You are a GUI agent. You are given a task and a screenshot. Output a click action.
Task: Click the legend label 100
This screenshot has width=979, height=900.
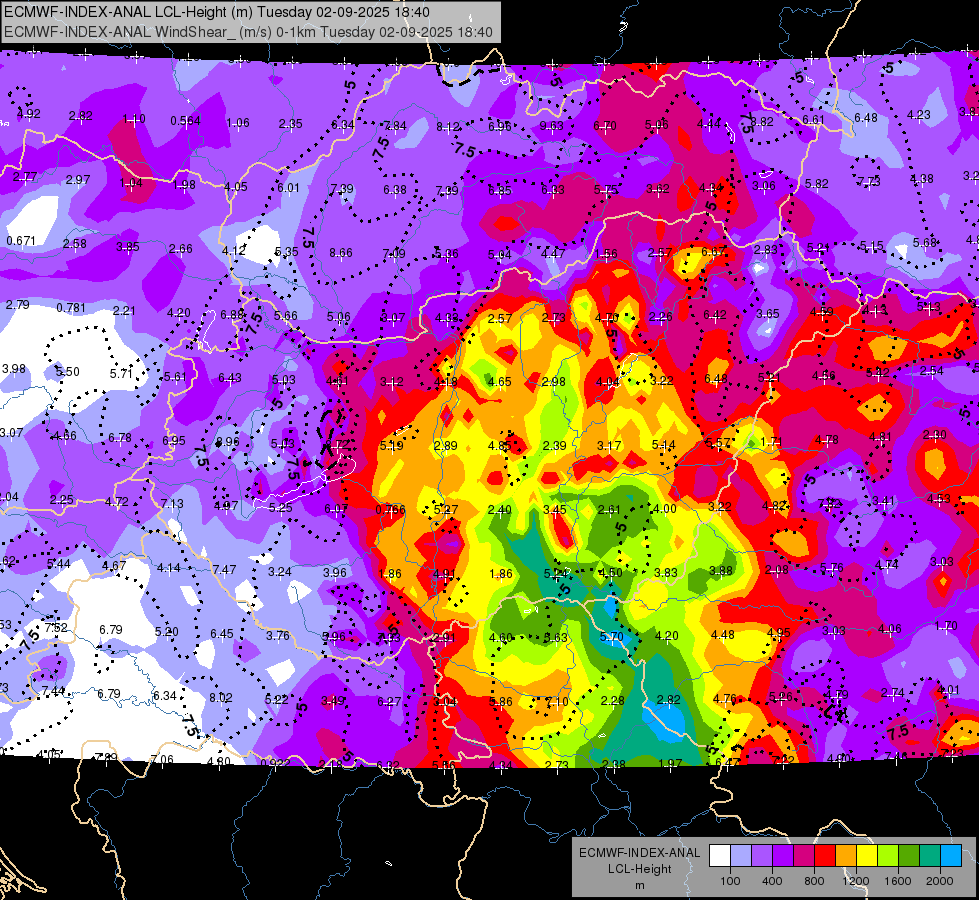point(730,881)
